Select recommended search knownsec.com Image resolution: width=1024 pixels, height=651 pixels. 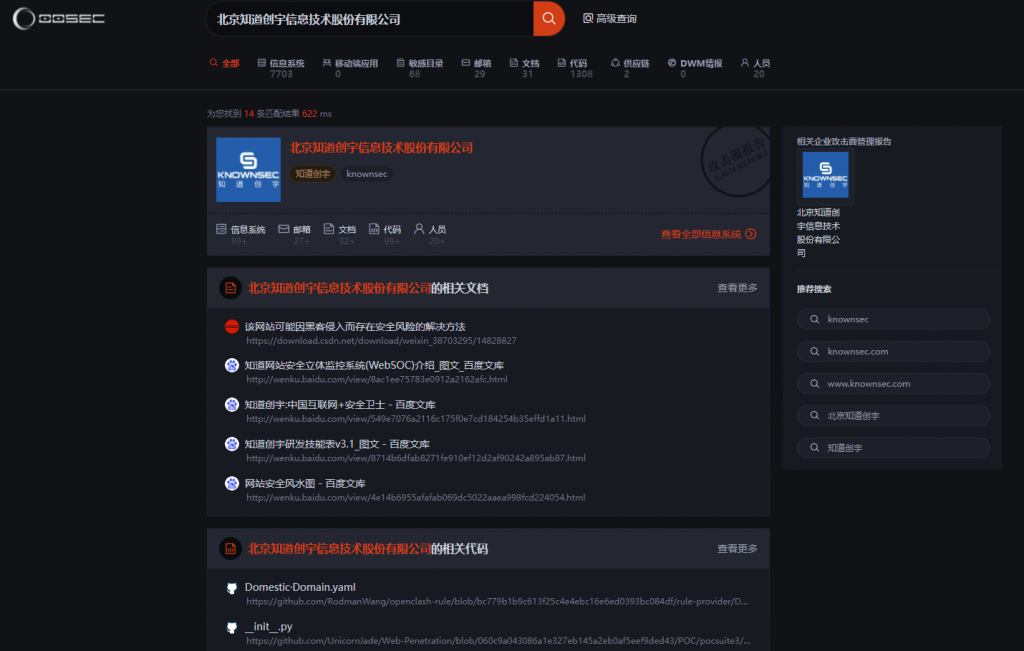click(893, 351)
